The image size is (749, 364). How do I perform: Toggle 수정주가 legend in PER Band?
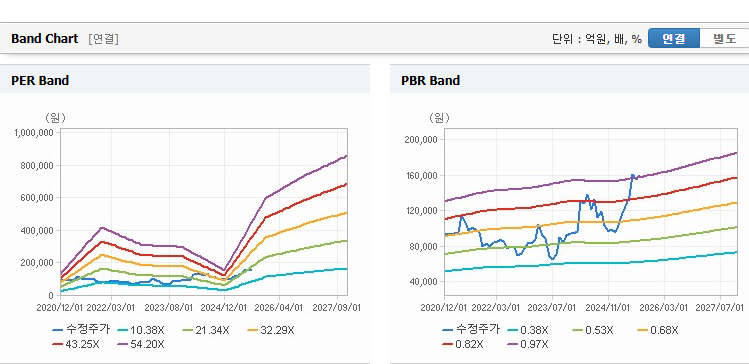81,330
